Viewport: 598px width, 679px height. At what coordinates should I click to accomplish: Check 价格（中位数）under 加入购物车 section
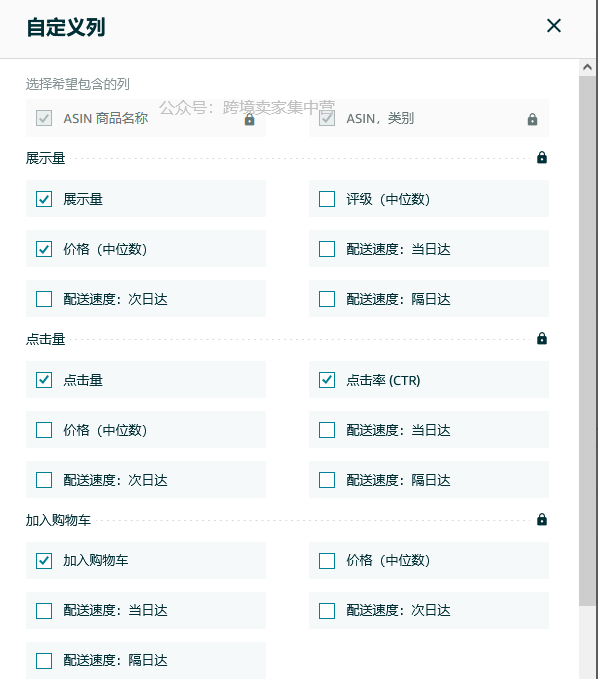pos(327,561)
